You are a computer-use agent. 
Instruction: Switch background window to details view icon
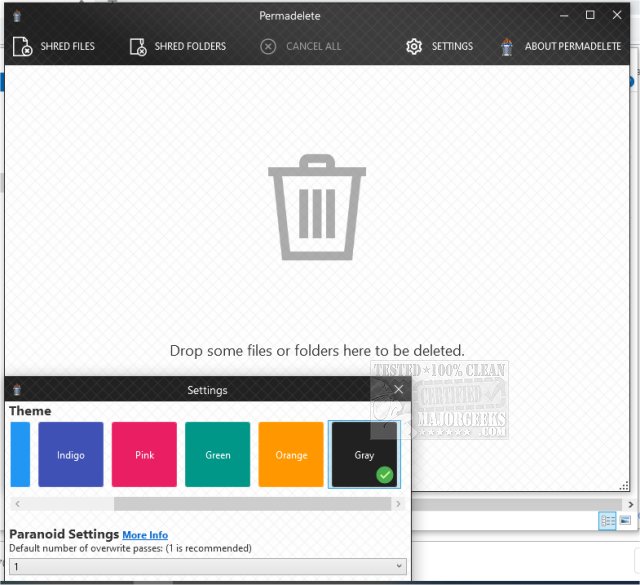point(607,520)
